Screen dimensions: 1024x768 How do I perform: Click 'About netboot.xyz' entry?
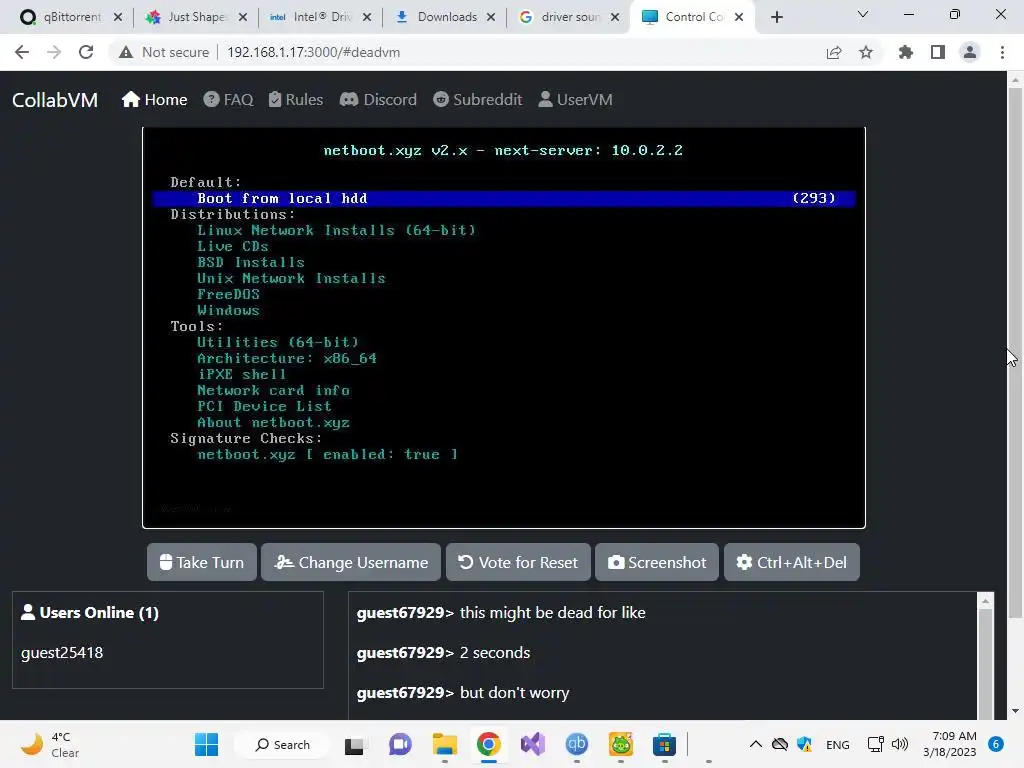273,423
